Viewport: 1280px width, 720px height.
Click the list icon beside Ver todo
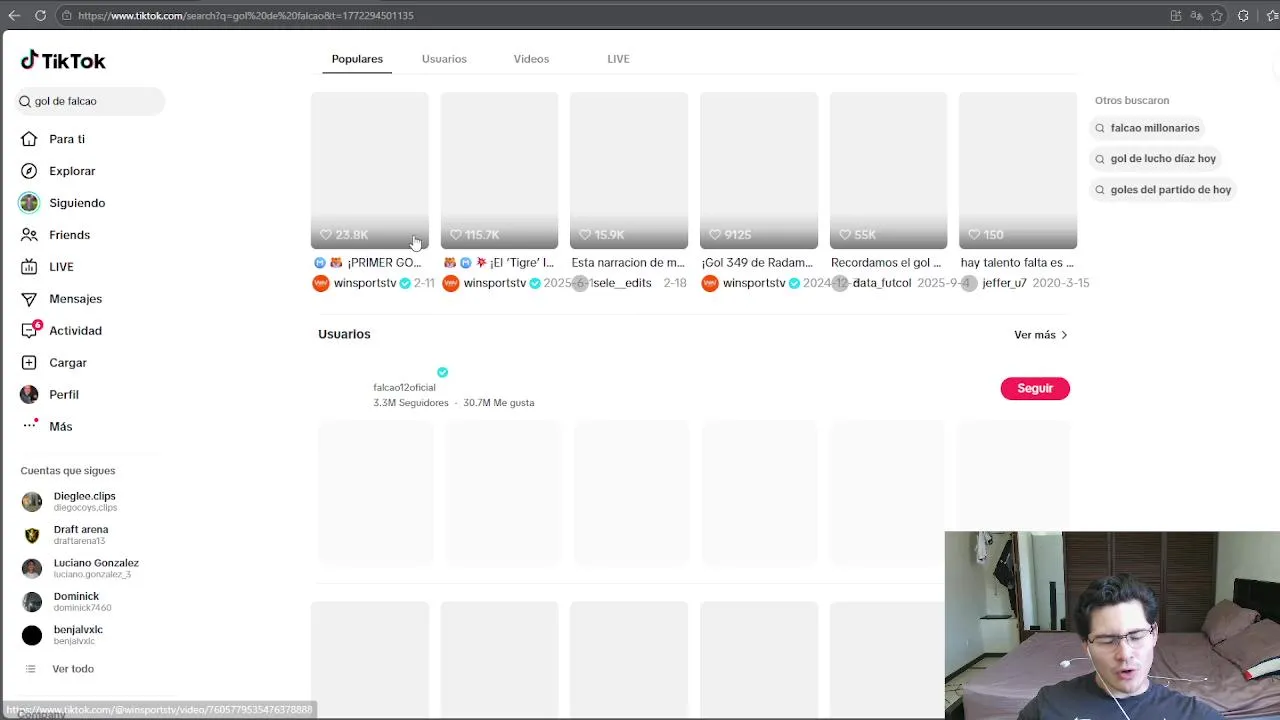(x=30, y=669)
